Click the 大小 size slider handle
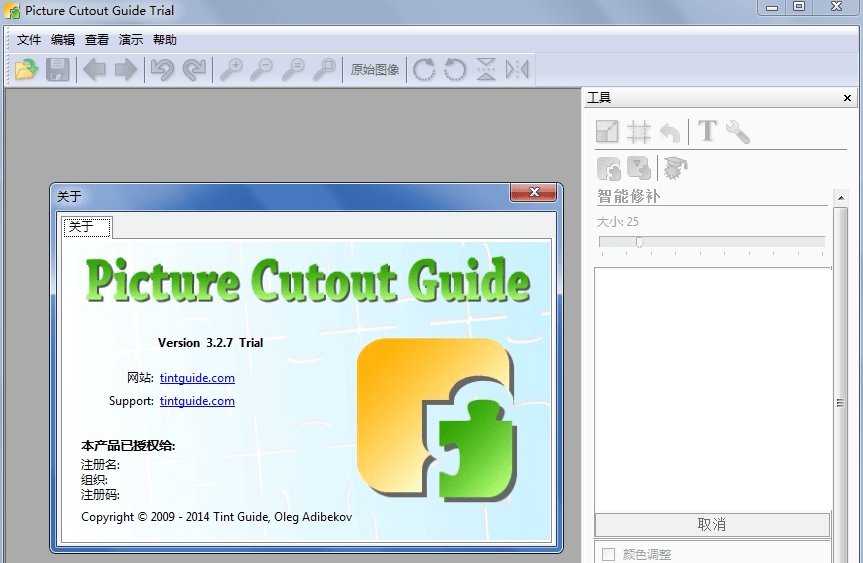863x563 pixels. pyautogui.click(x=639, y=242)
